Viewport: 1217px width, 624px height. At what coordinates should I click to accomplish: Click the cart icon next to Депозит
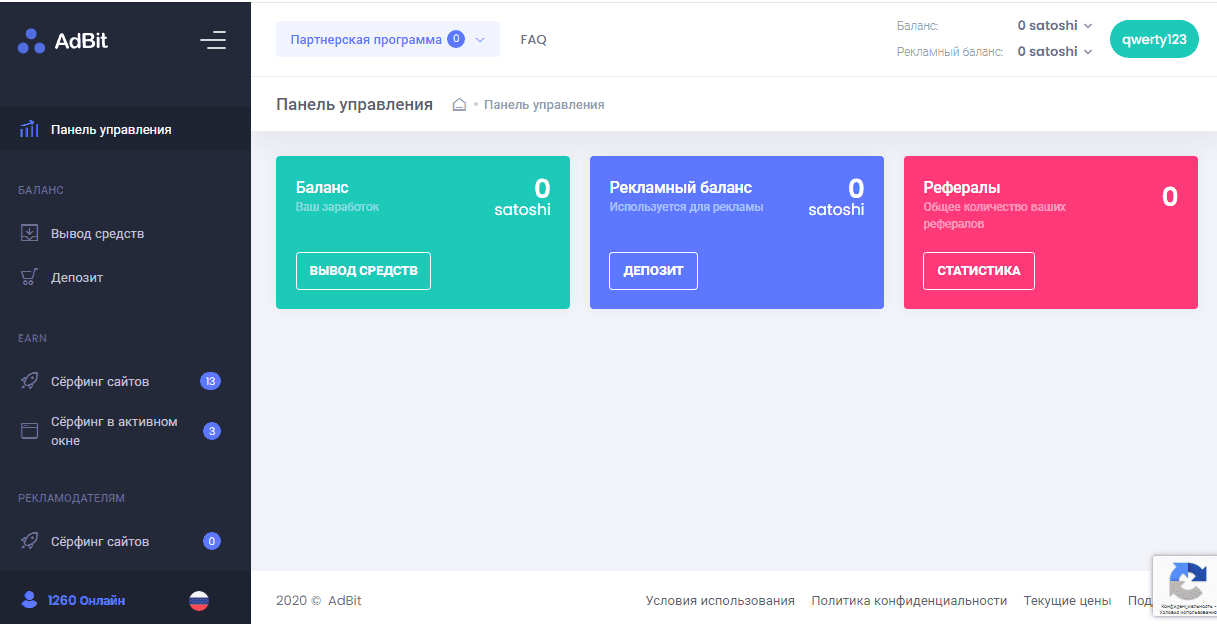pyautogui.click(x=28, y=277)
